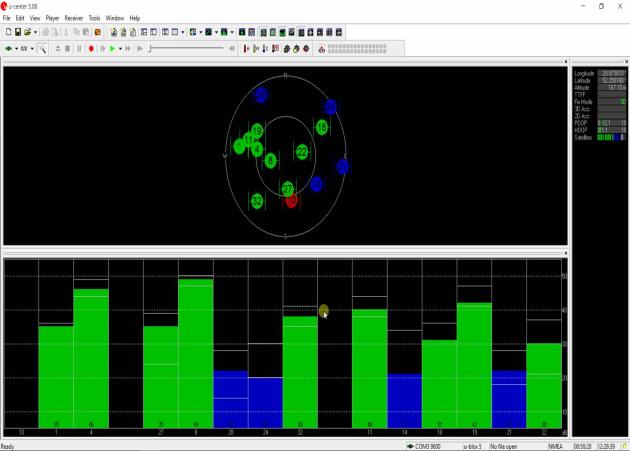Toggle the green-highlighted docking window icon
This screenshot has height=451, width=630.
[282, 32]
